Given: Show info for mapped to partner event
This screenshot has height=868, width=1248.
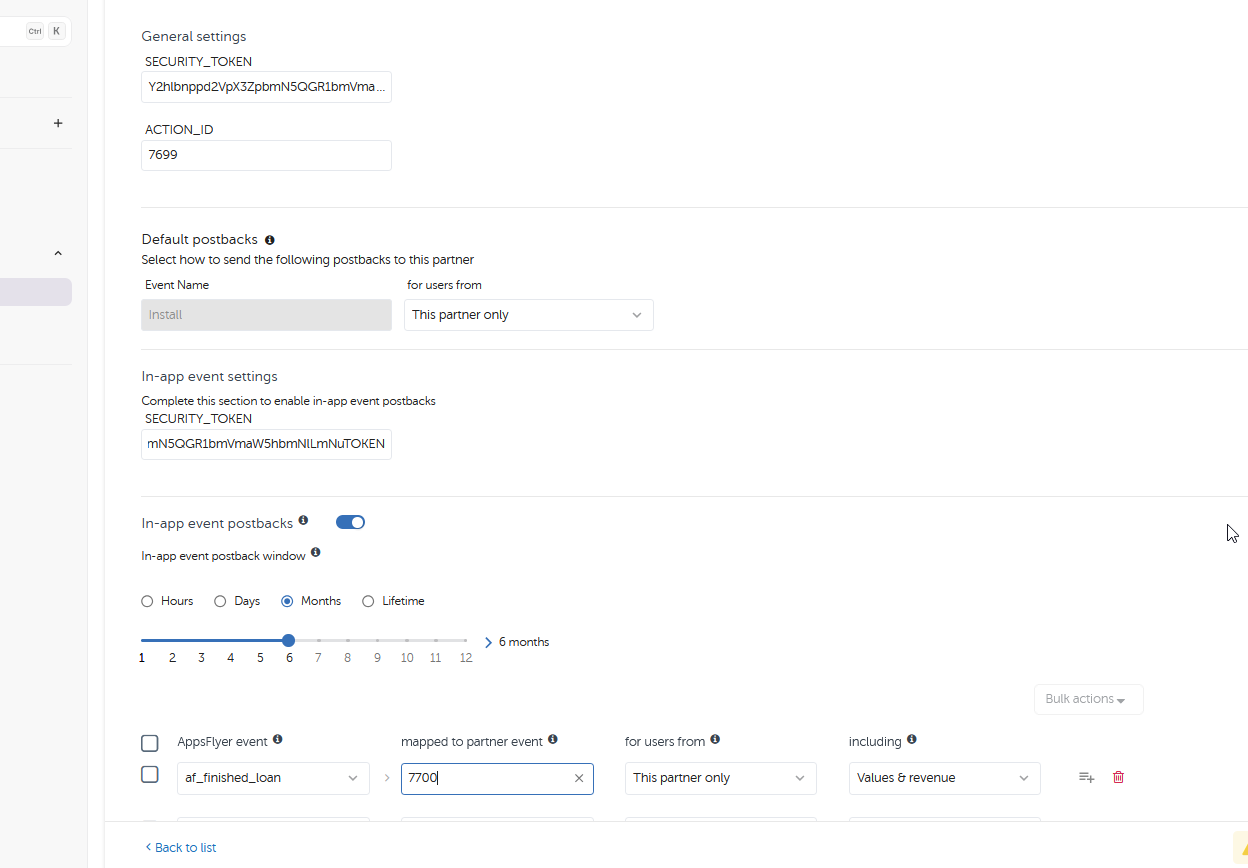Looking at the screenshot, I should click(553, 740).
